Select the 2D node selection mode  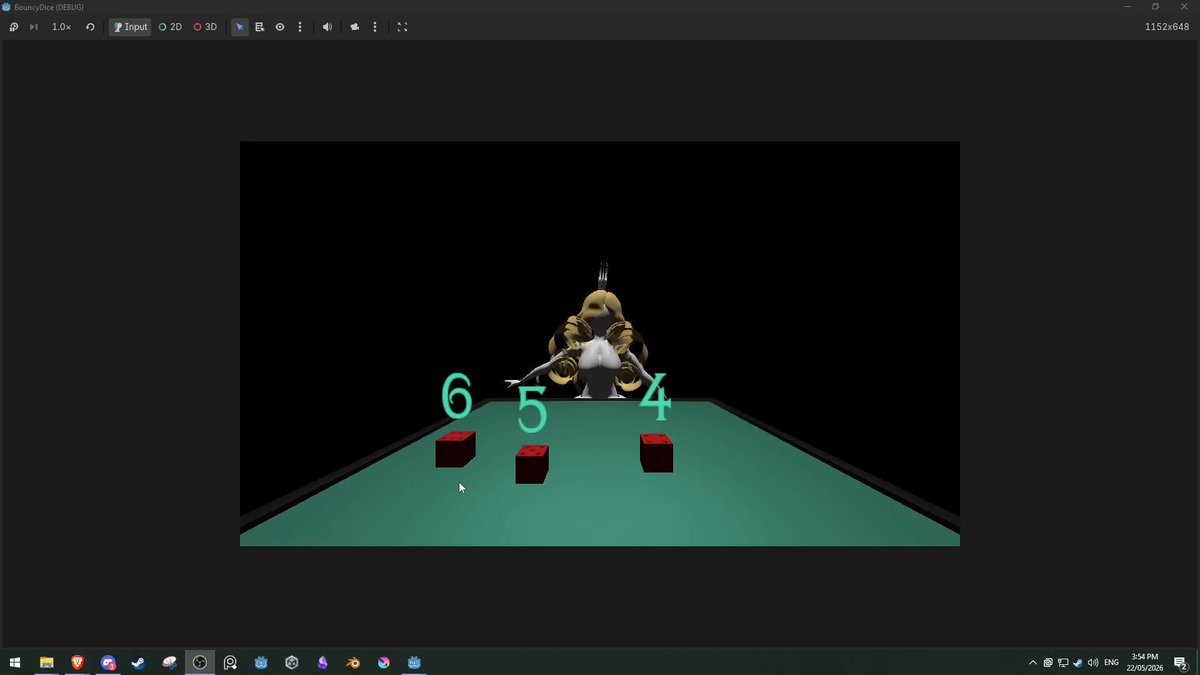pyautogui.click(x=170, y=27)
